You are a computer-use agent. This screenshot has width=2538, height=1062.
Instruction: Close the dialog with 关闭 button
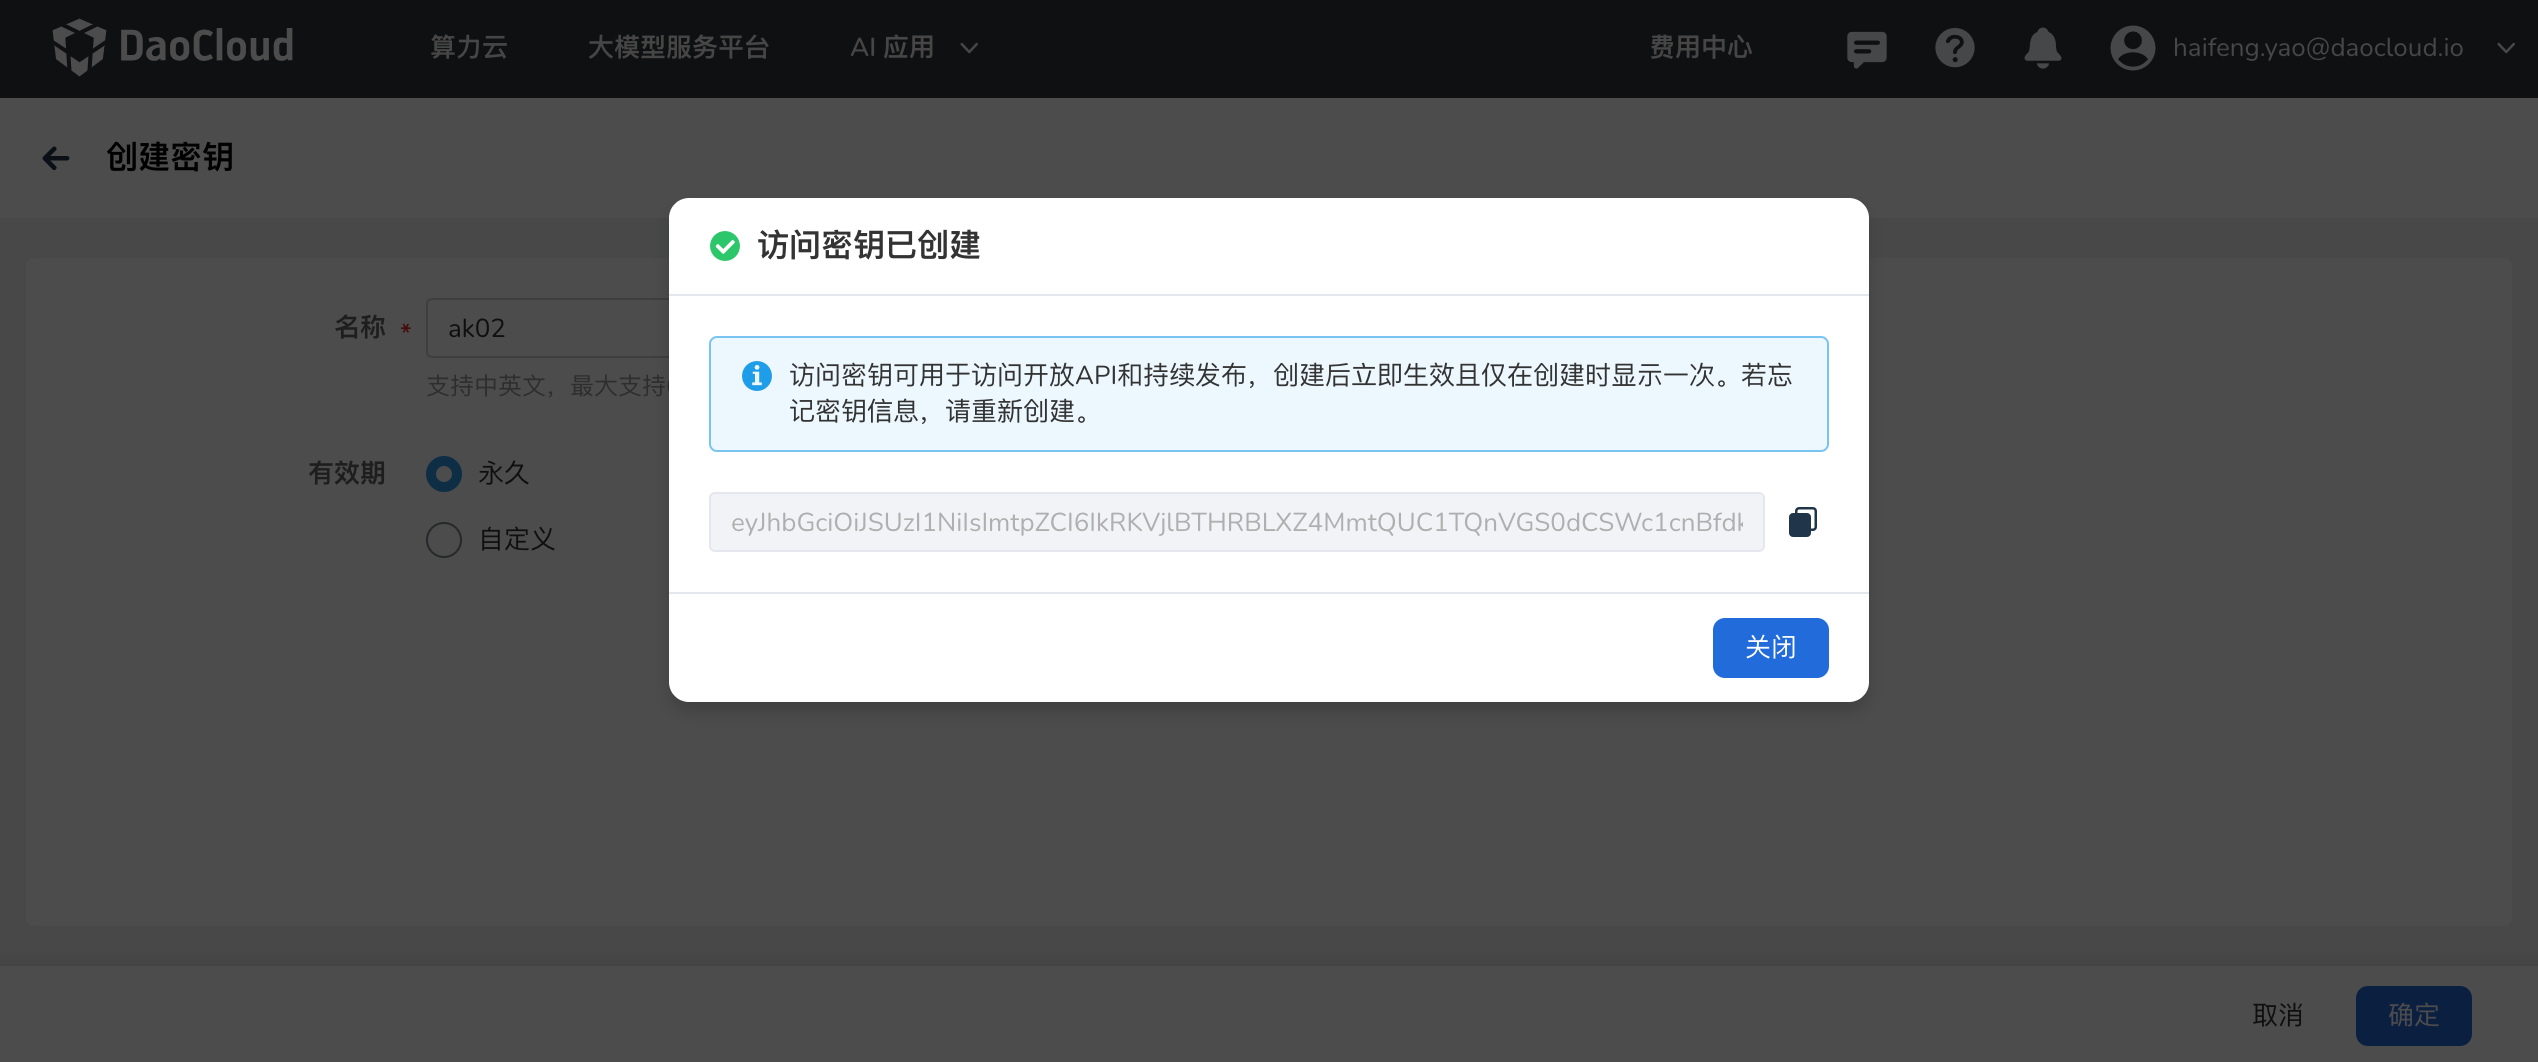pos(1769,648)
